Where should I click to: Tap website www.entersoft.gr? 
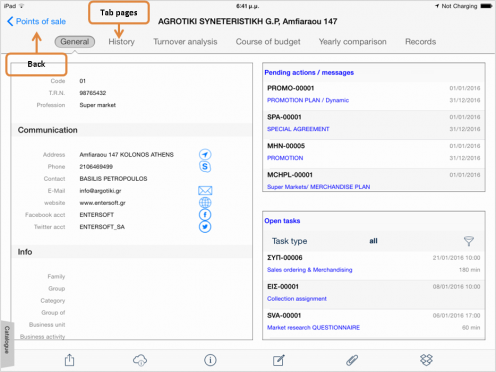(102, 203)
